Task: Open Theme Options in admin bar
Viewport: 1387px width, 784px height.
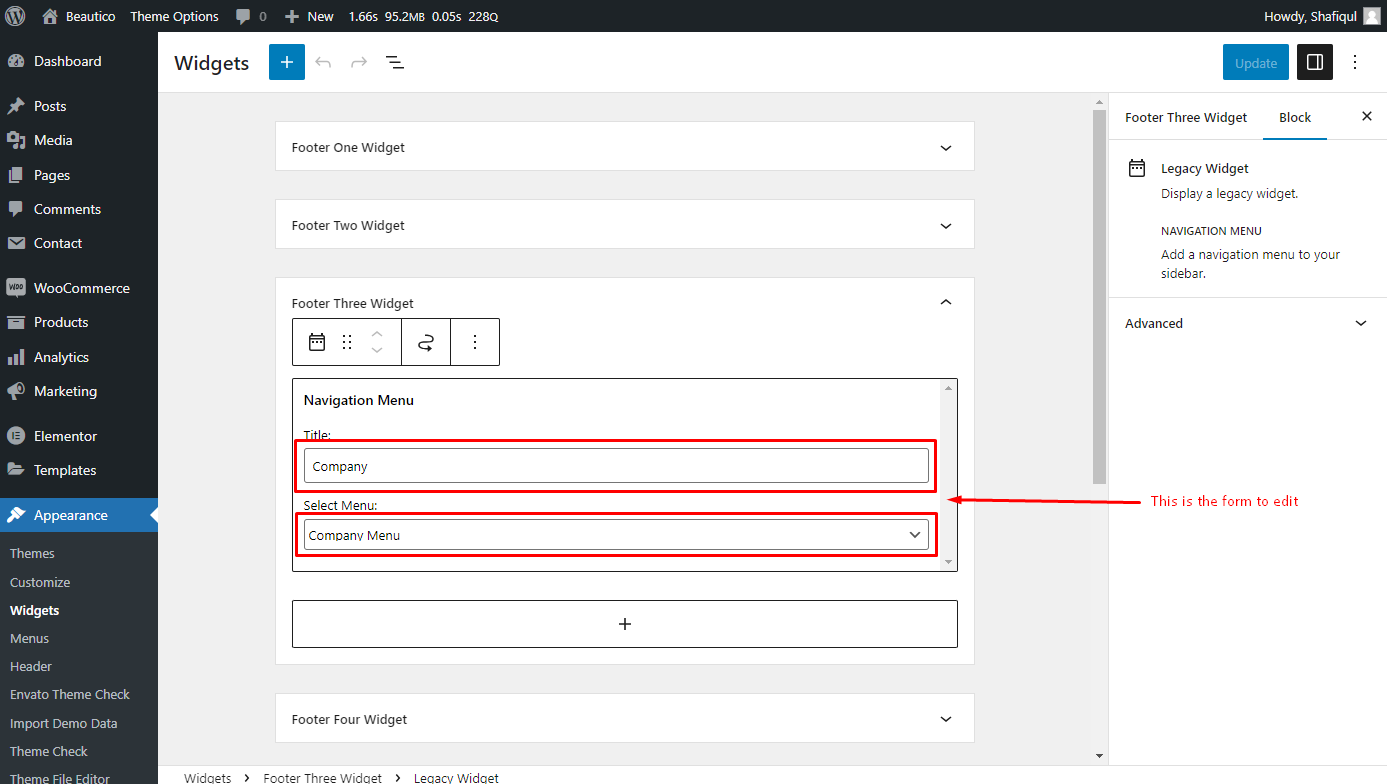Action: [x=174, y=16]
